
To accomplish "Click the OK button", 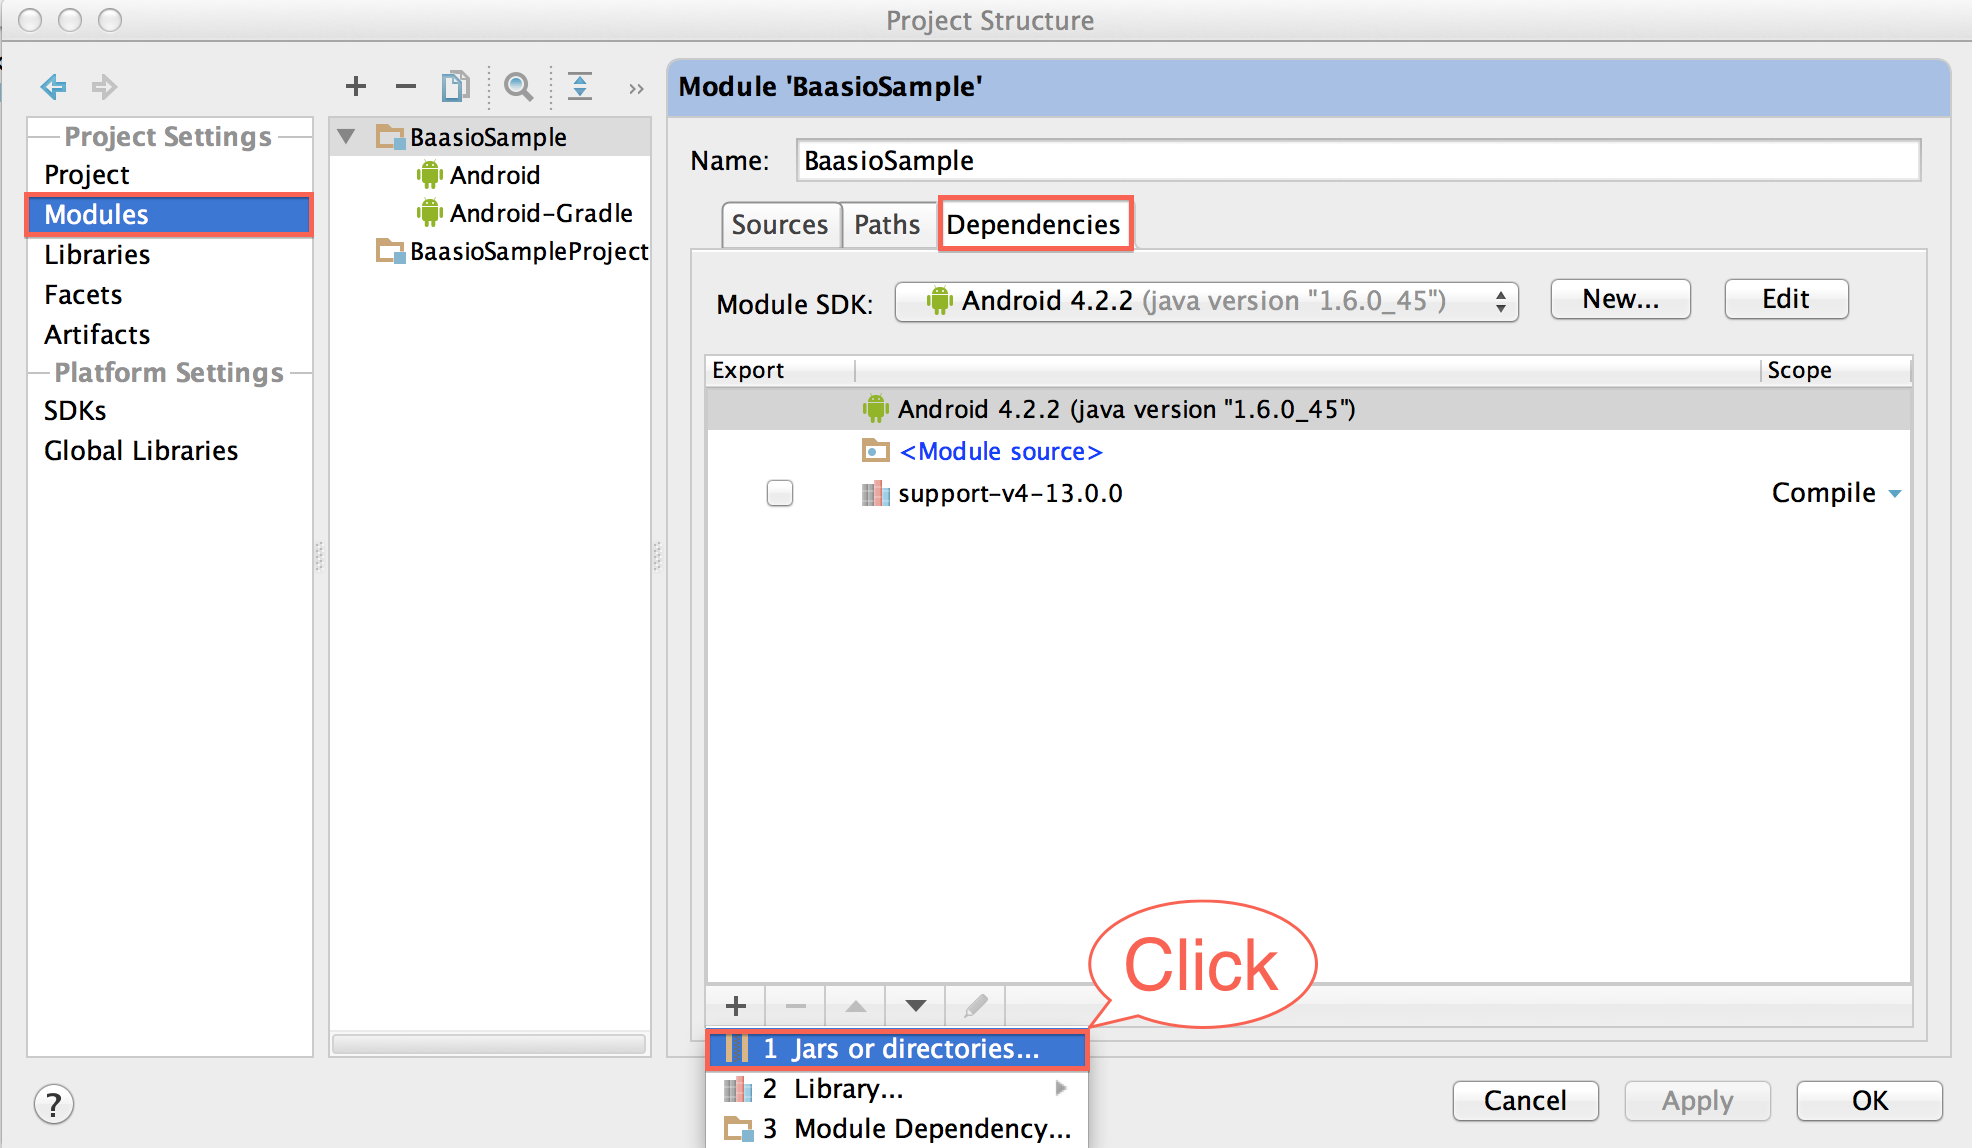I will [x=1869, y=1101].
